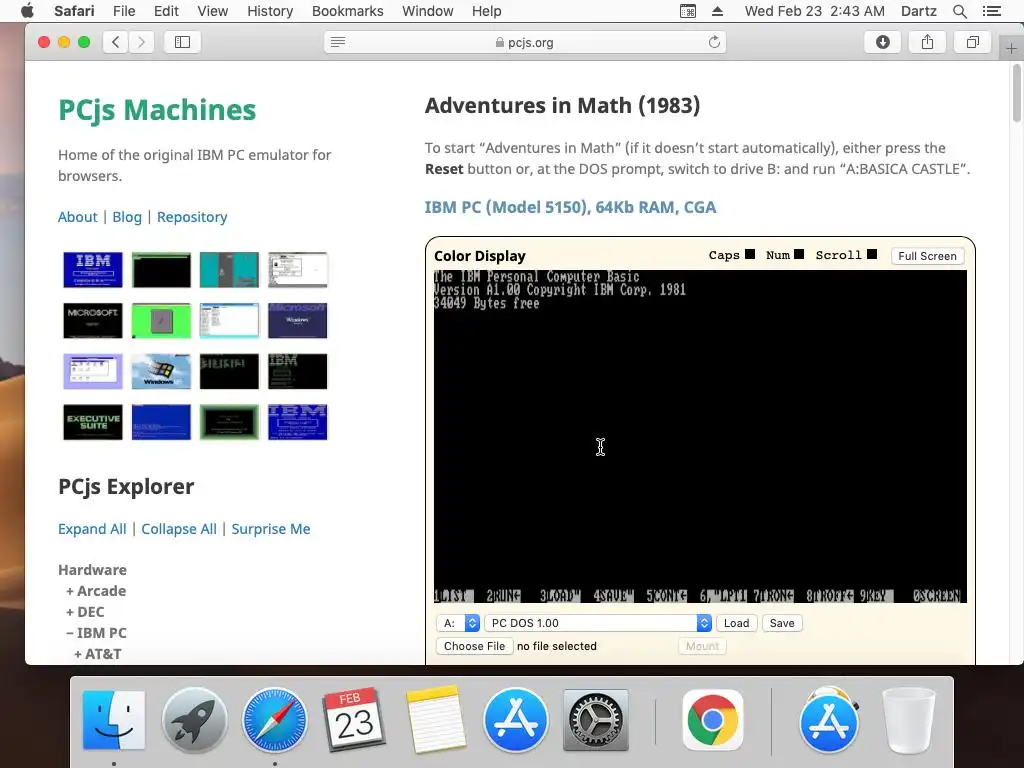
Task: Open the History menu
Action: click(270, 11)
